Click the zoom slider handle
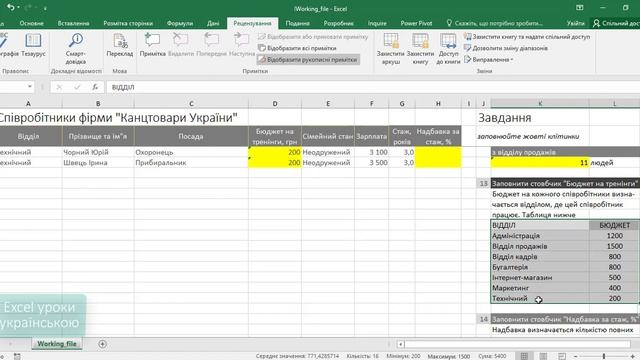Viewport: 640px width, 360px height. [604, 356]
